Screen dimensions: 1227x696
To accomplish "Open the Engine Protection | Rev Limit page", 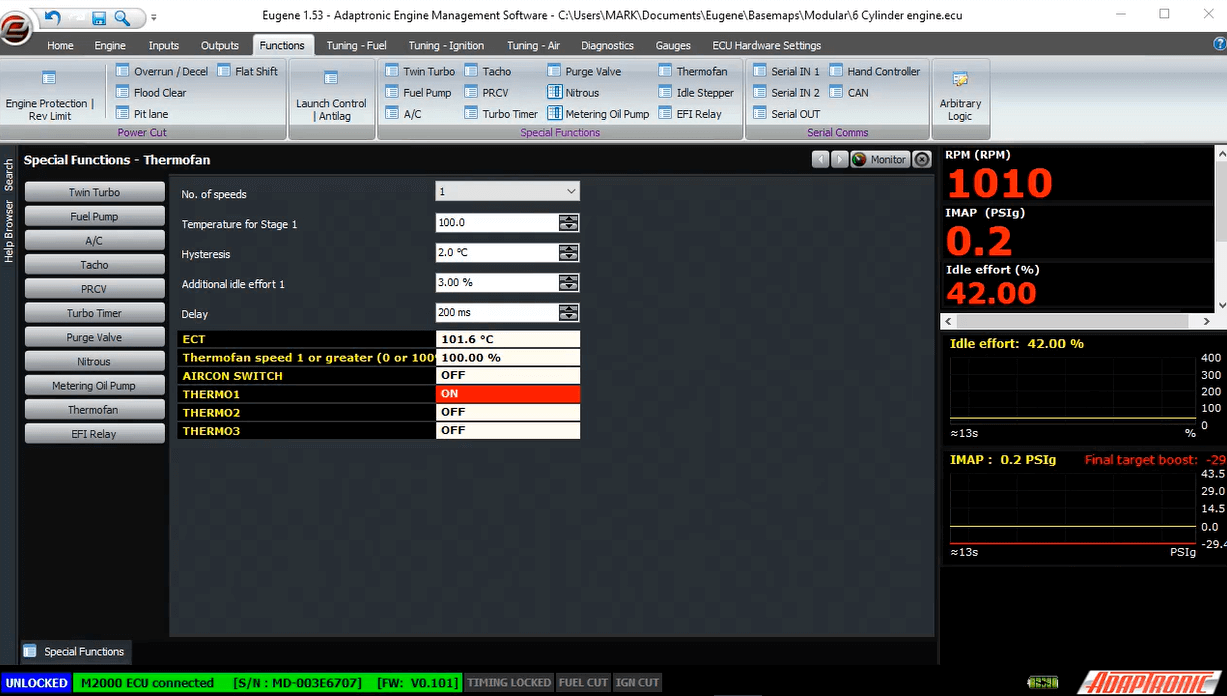I will point(50,95).
